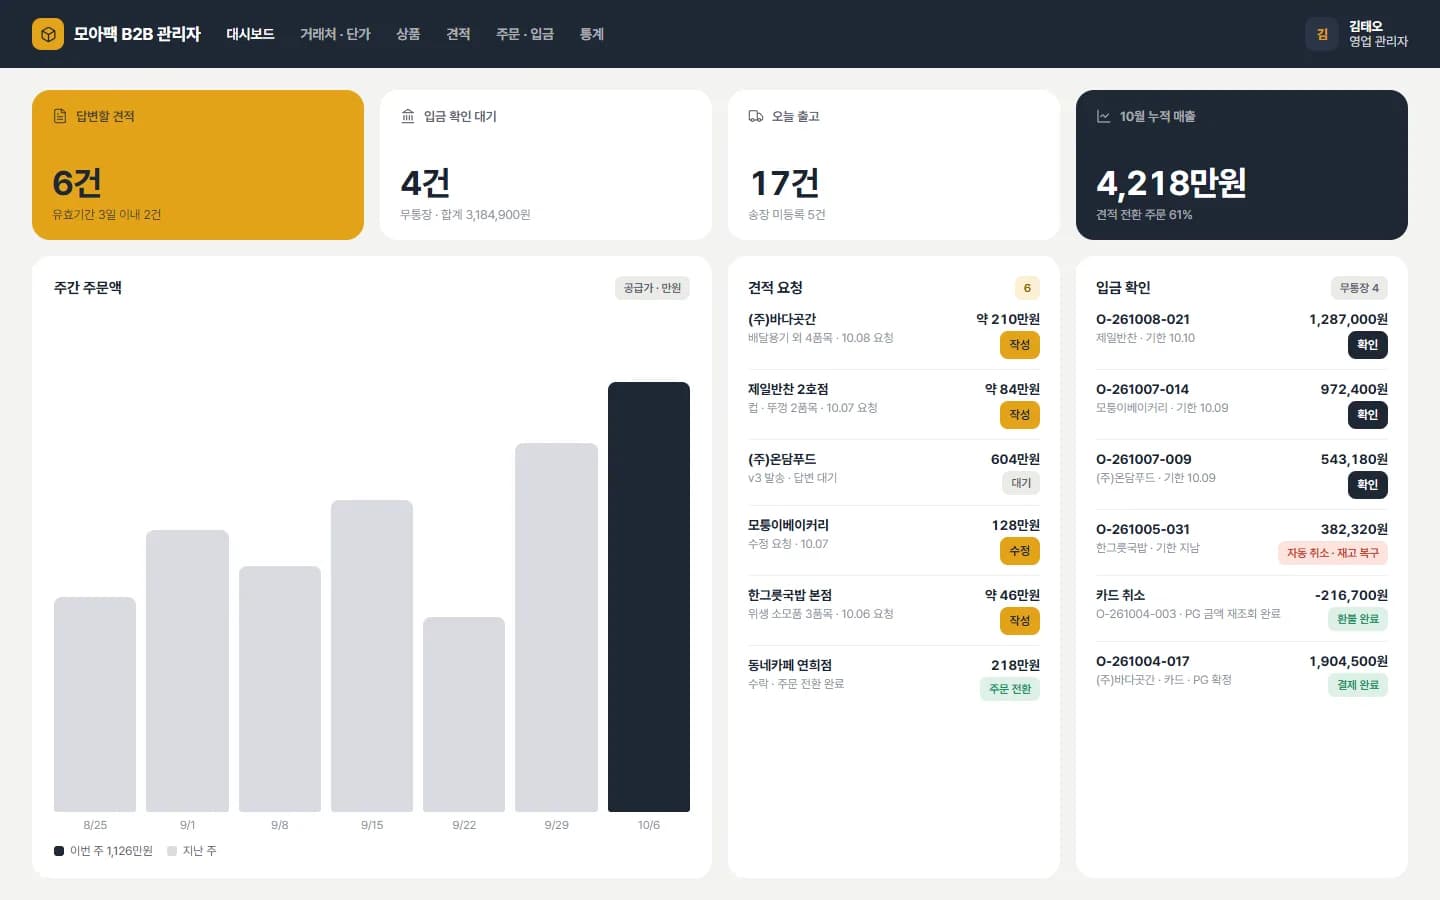Click the truck icon on 오늘 출고 card
Screen dimensions: 1440x900
(756, 116)
